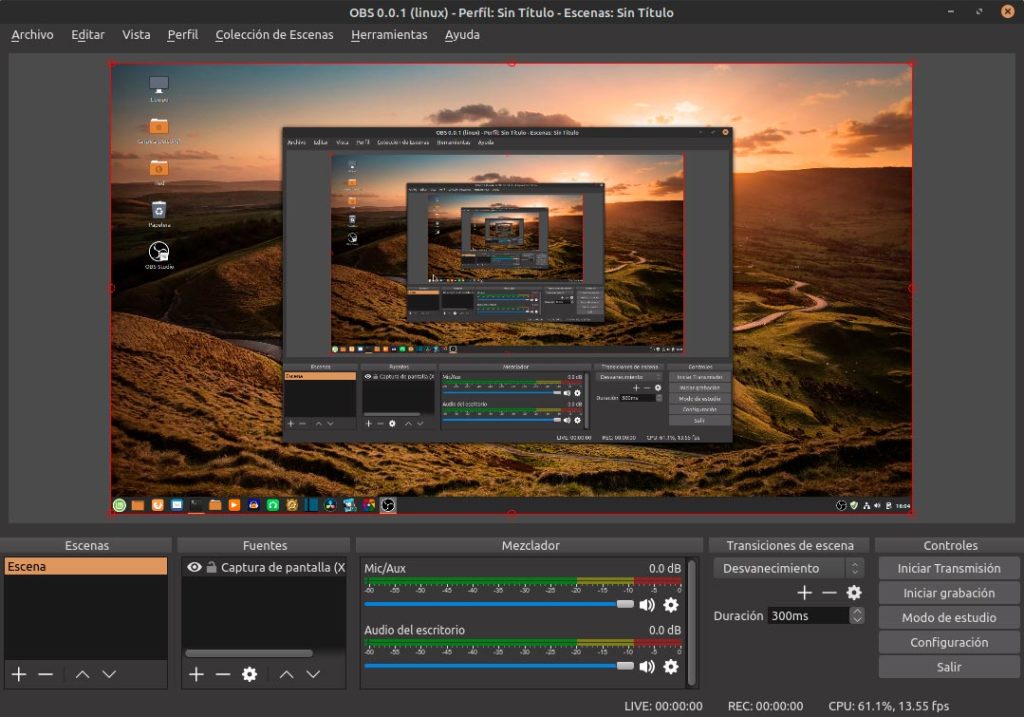The width and height of the screenshot is (1024, 717).
Task: Toggle visibility of the Captura de pantalla source
Action: [x=194, y=567]
